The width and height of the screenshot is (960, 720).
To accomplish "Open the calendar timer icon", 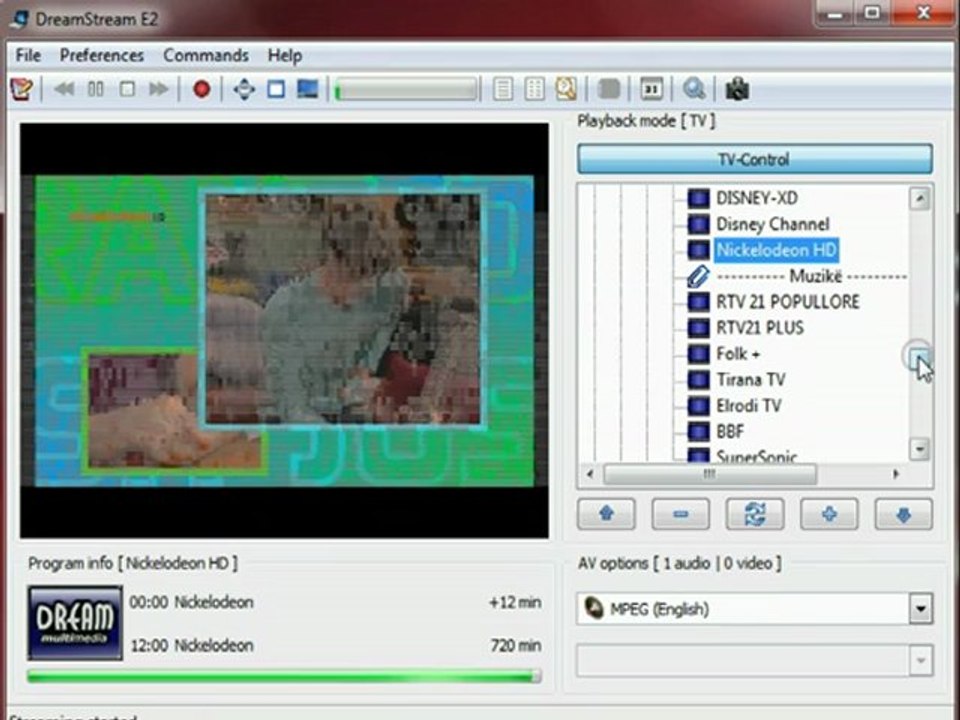I will 651,89.
